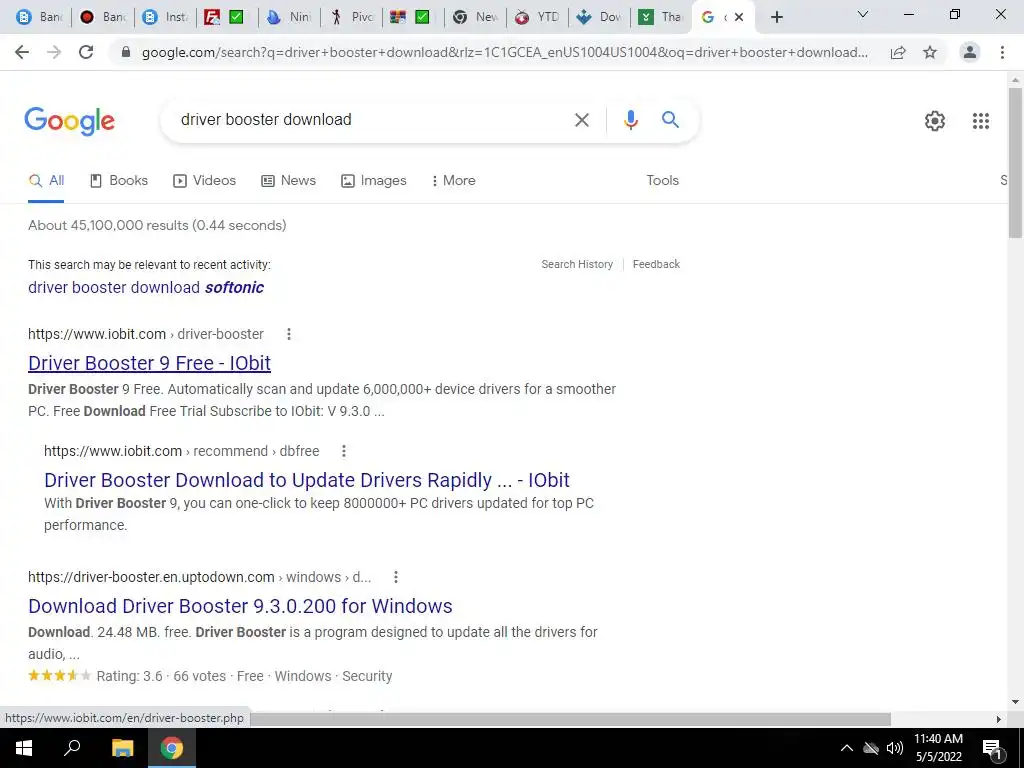Show hidden system tray icons
Screen dimensions: 1024x768
click(x=846, y=748)
